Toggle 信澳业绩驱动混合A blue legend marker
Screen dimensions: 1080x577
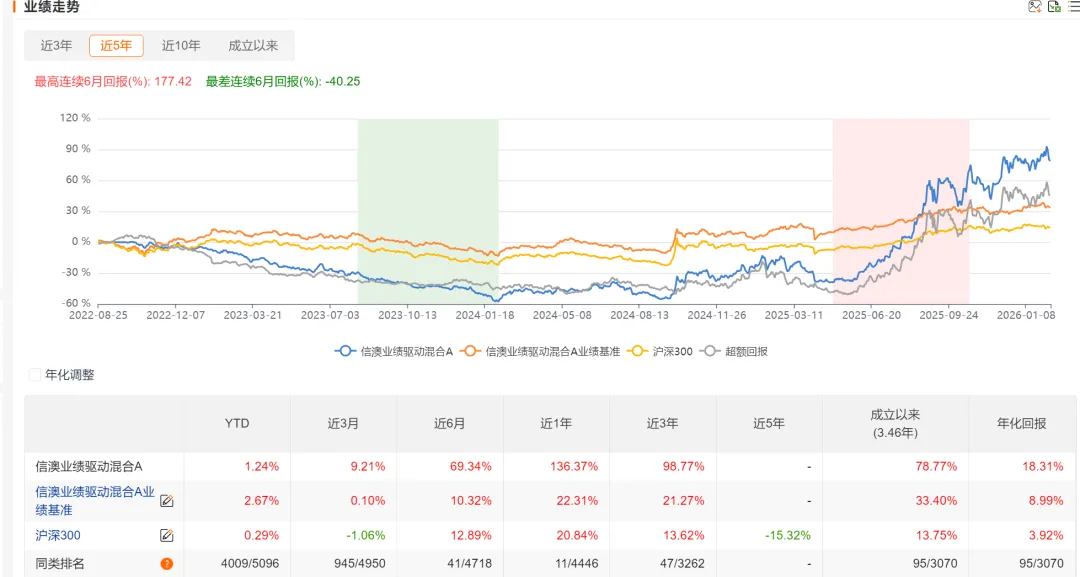[x=345, y=351]
